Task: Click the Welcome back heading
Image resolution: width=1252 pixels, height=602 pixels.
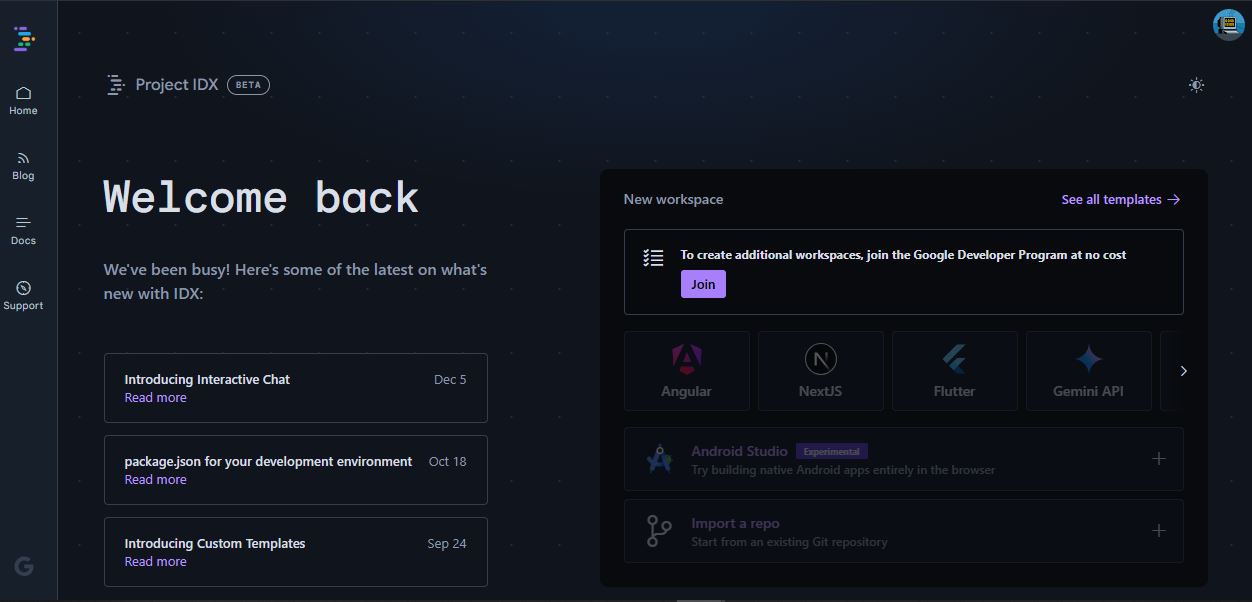Action: click(x=262, y=197)
